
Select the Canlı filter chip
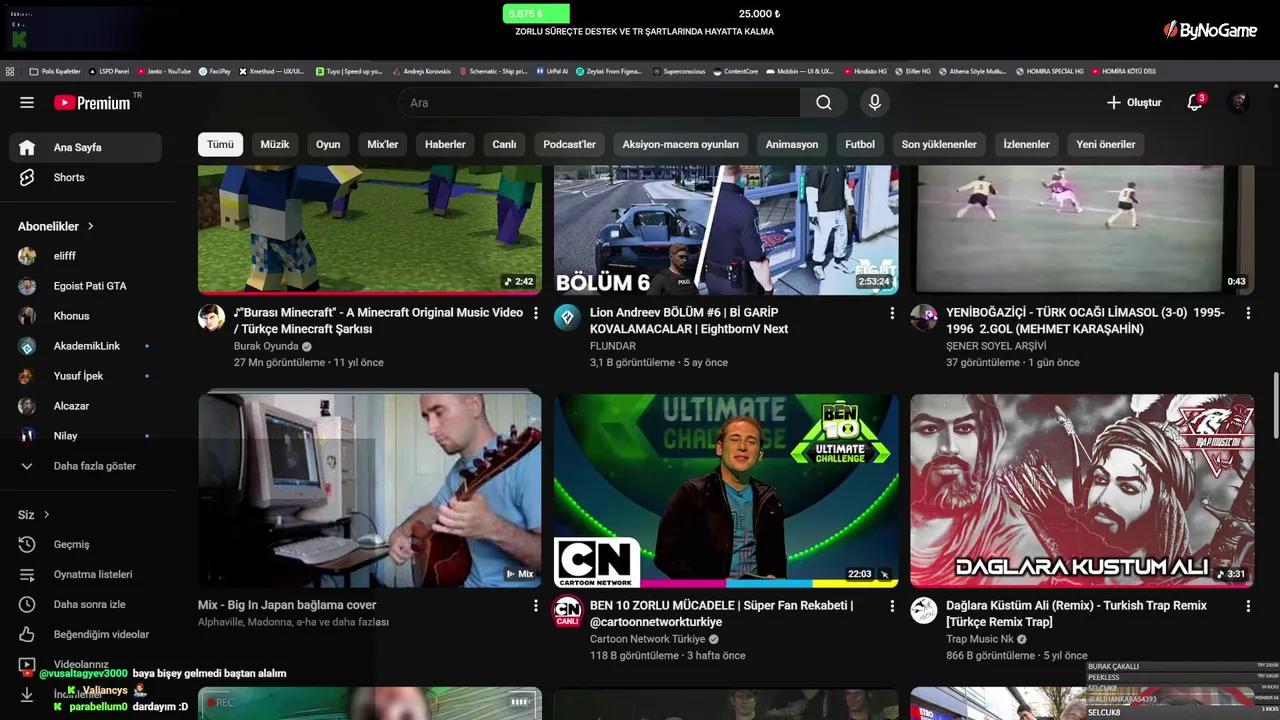[x=504, y=144]
